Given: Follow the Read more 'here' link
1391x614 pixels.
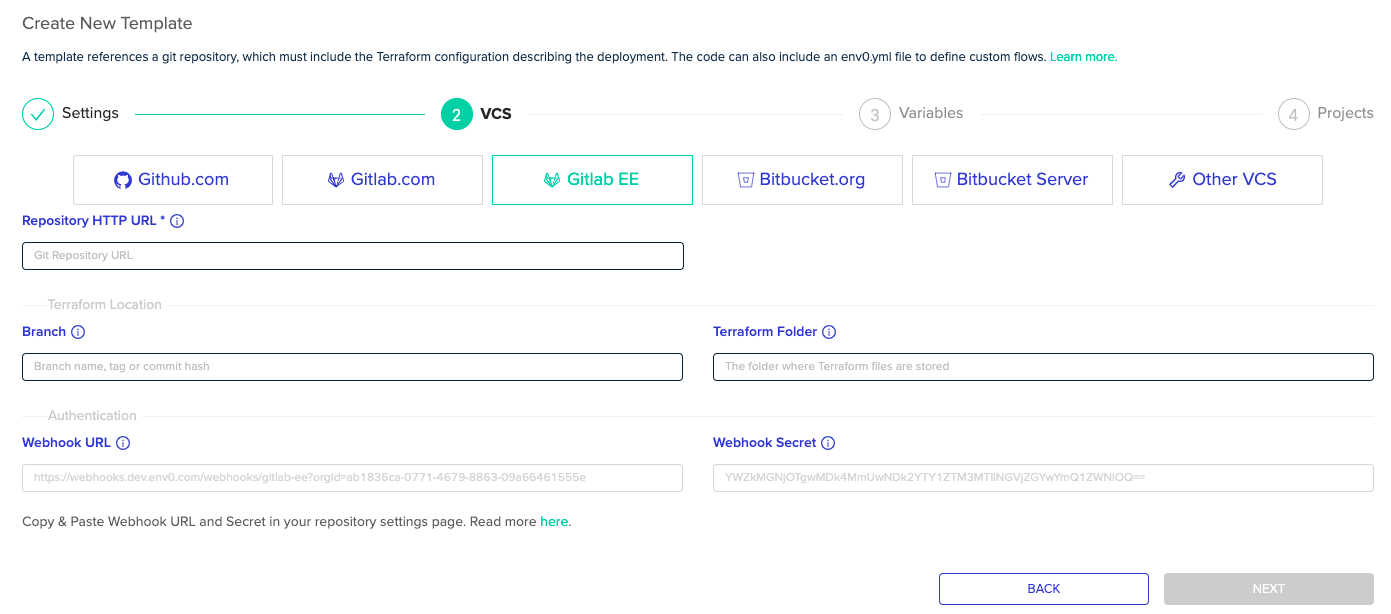Looking at the screenshot, I should click(x=554, y=522).
